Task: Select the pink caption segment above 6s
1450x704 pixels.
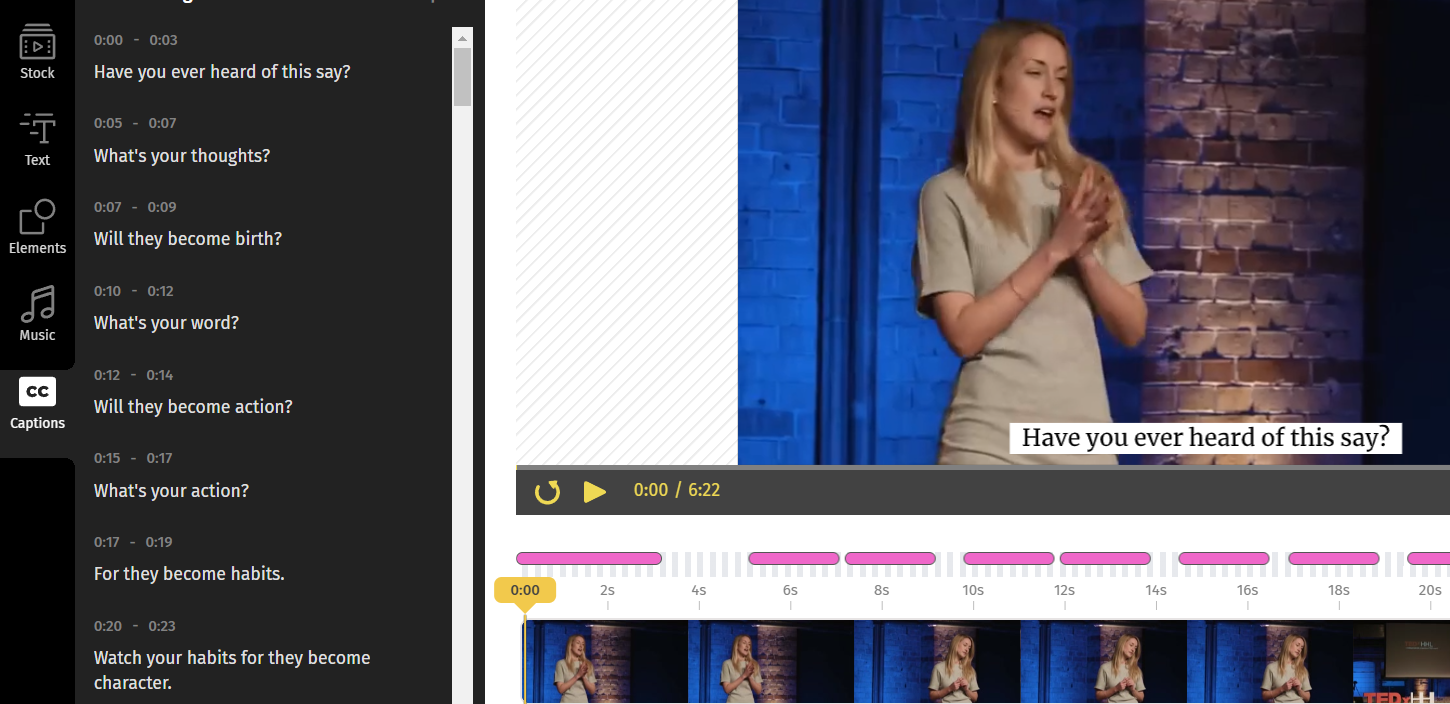Action: pos(794,558)
